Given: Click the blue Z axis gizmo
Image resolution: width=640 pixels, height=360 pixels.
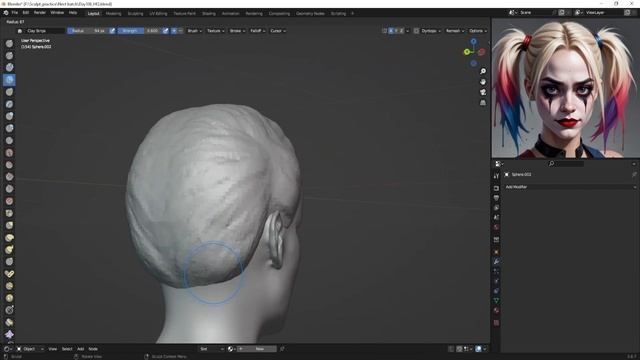Looking at the screenshot, I should pyautogui.click(x=473, y=42).
